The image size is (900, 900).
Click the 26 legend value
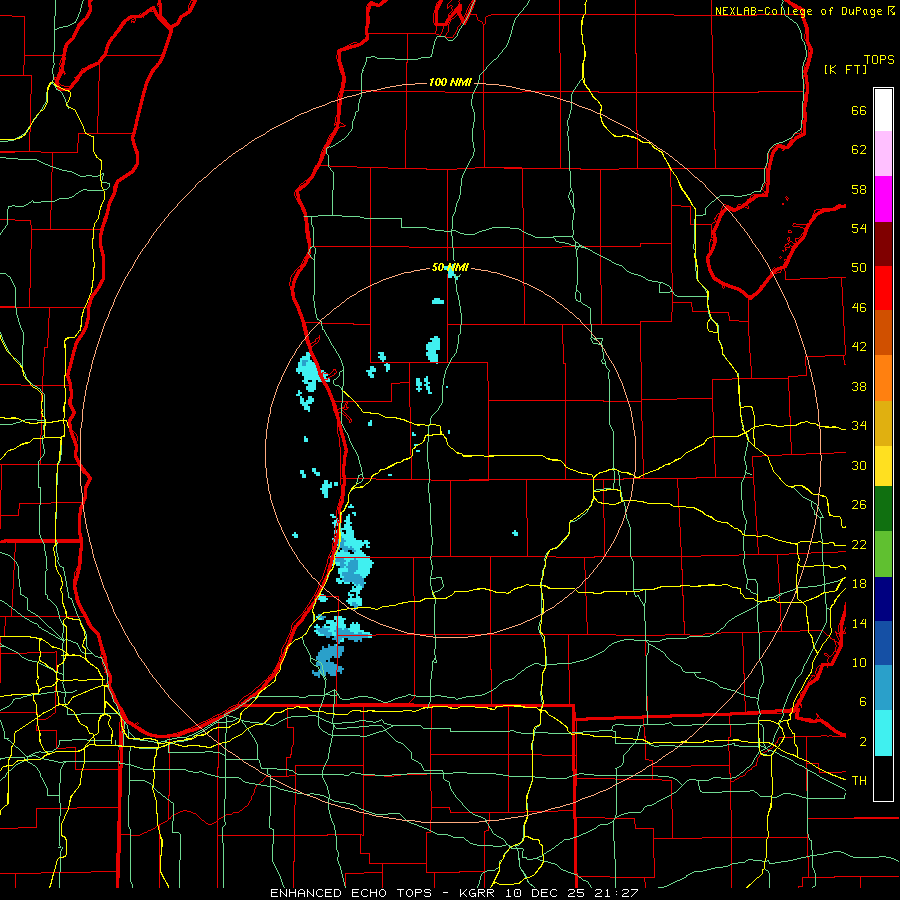pyautogui.click(x=859, y=505)
